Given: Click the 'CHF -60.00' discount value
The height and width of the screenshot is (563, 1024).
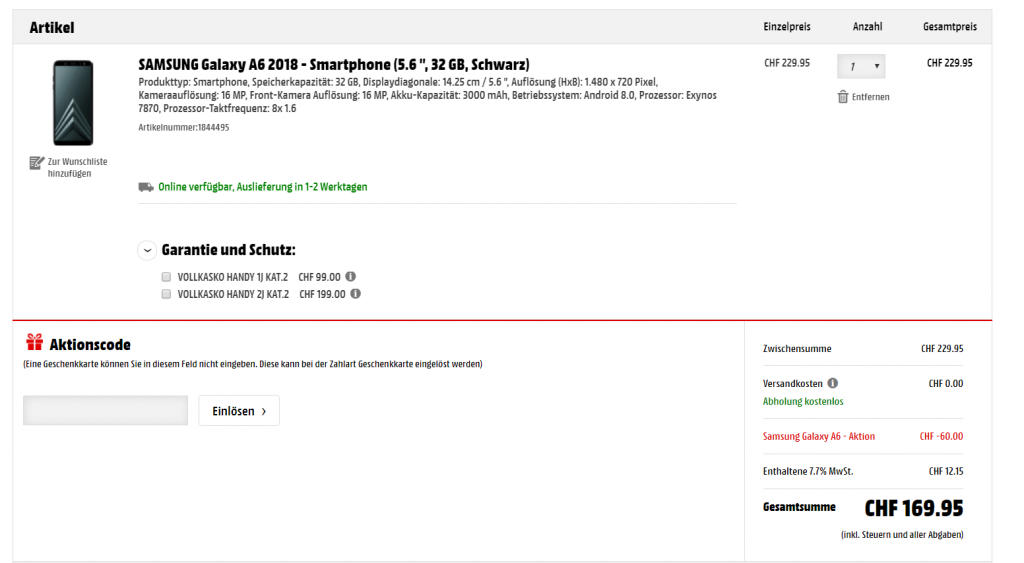Looking at the screenshot, I should click(x=941, y=436).
